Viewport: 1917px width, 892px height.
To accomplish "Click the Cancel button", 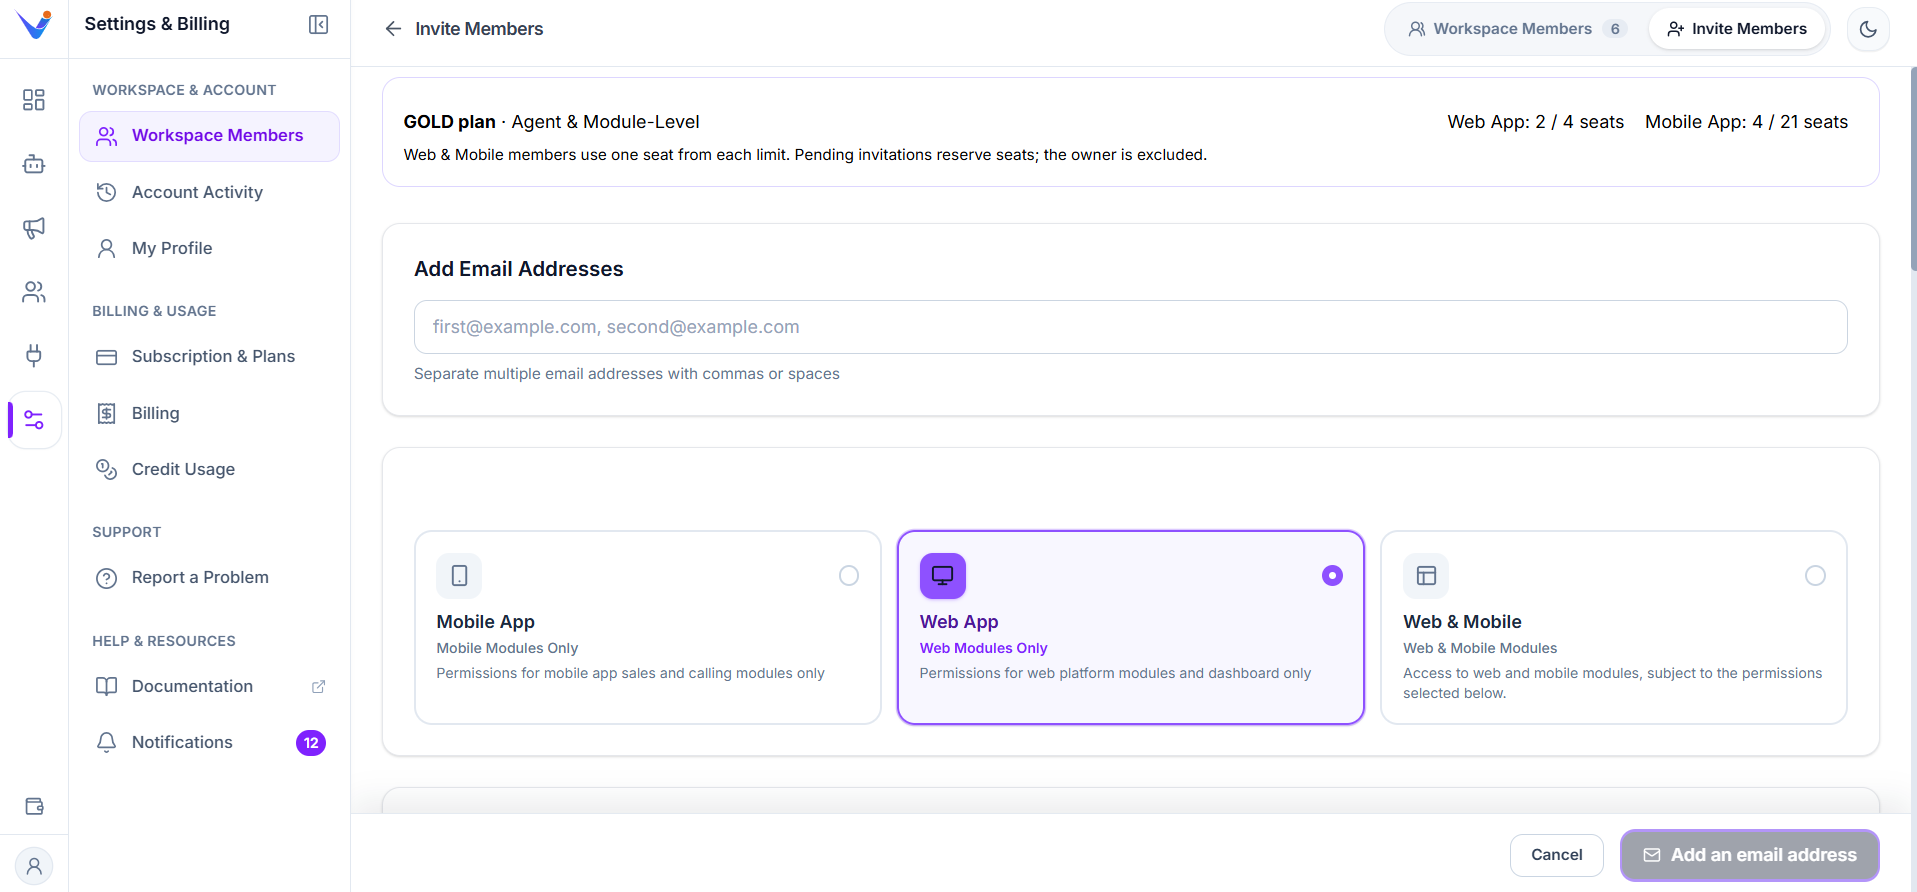I will pos(1556,855).
